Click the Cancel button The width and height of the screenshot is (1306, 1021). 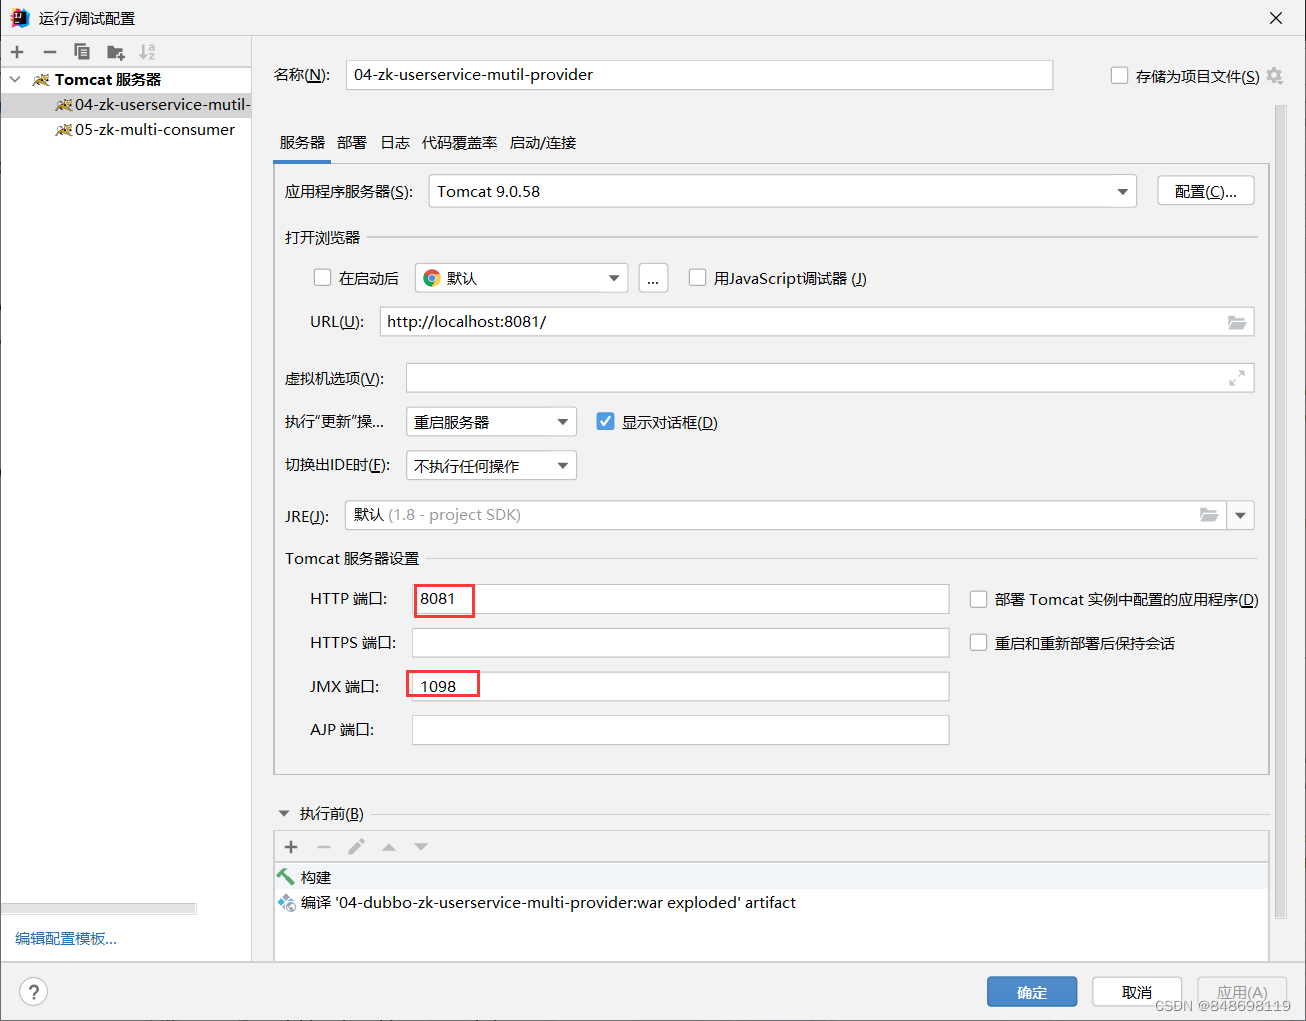pyautogui.click(x=1137, y=992)
